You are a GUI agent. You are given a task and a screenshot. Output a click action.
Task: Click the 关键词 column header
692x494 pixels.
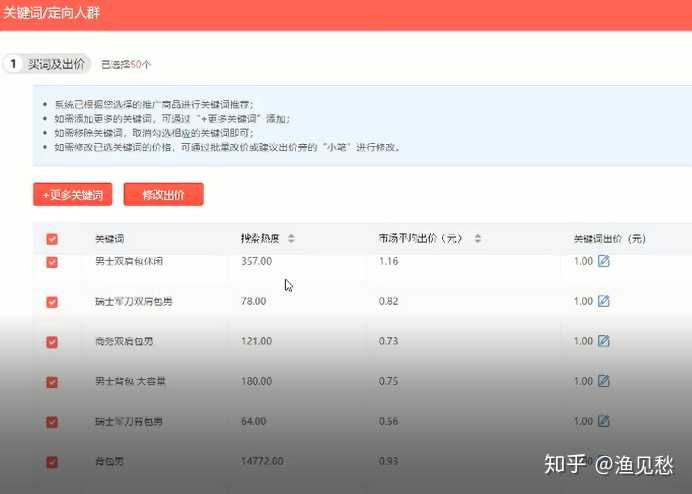tap(109, 239)
